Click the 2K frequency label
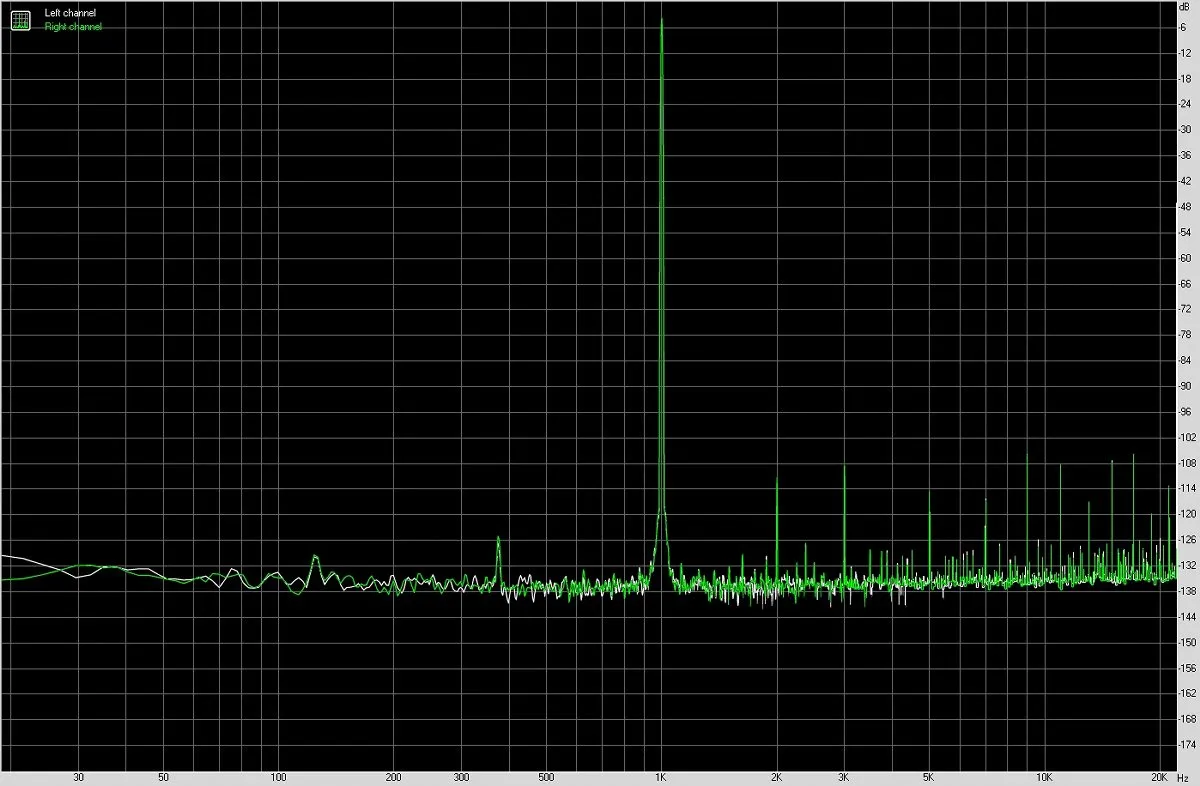This screenshot has width=1200, height=786. pyautogui.click(x=777, y=777)
